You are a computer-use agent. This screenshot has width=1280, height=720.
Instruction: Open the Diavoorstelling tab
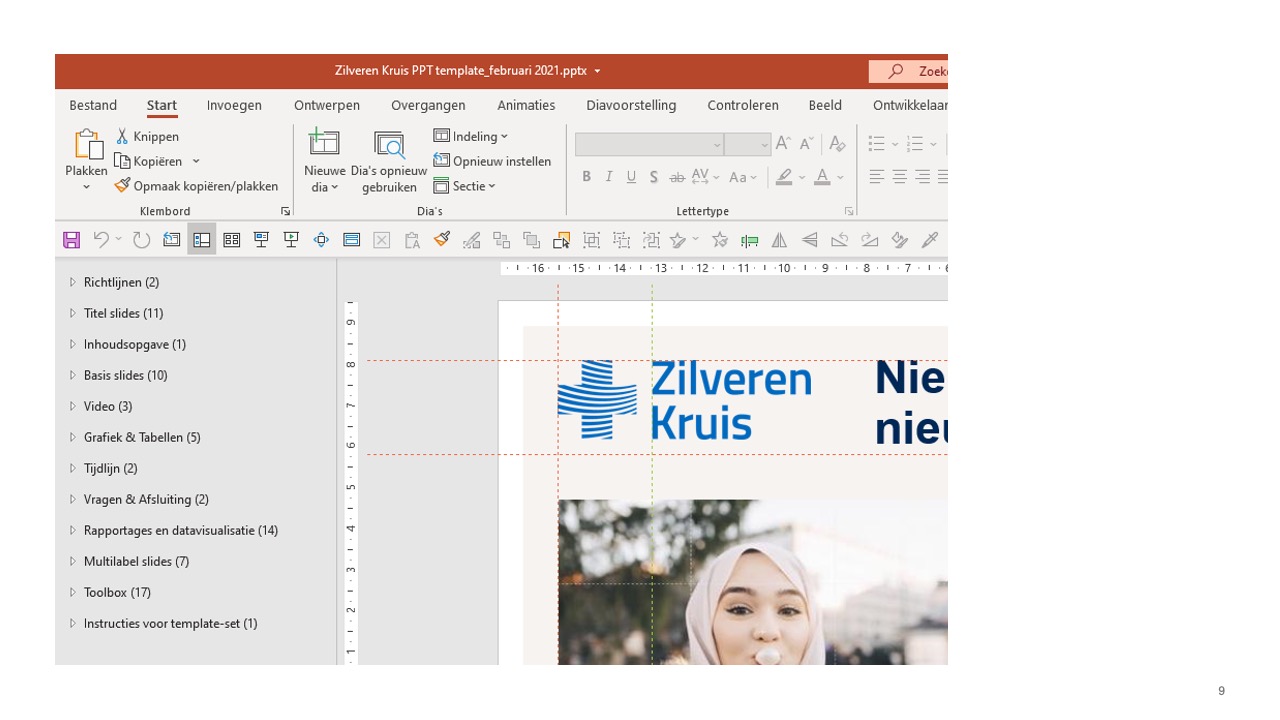pyautogui.click(x=631, y=105)
